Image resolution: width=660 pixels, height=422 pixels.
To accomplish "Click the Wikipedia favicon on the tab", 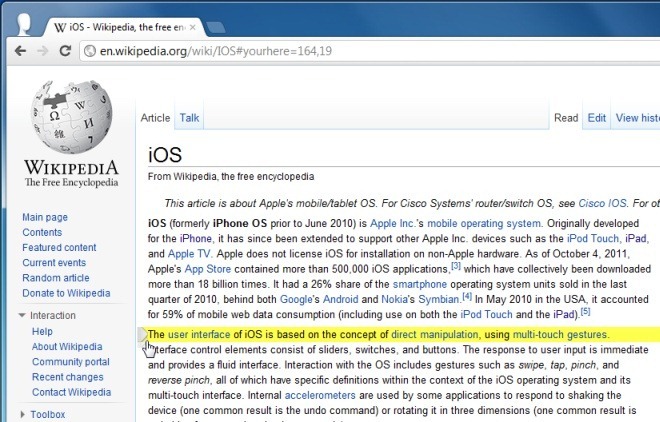I will pyautogui.click(x=60, y=27).
